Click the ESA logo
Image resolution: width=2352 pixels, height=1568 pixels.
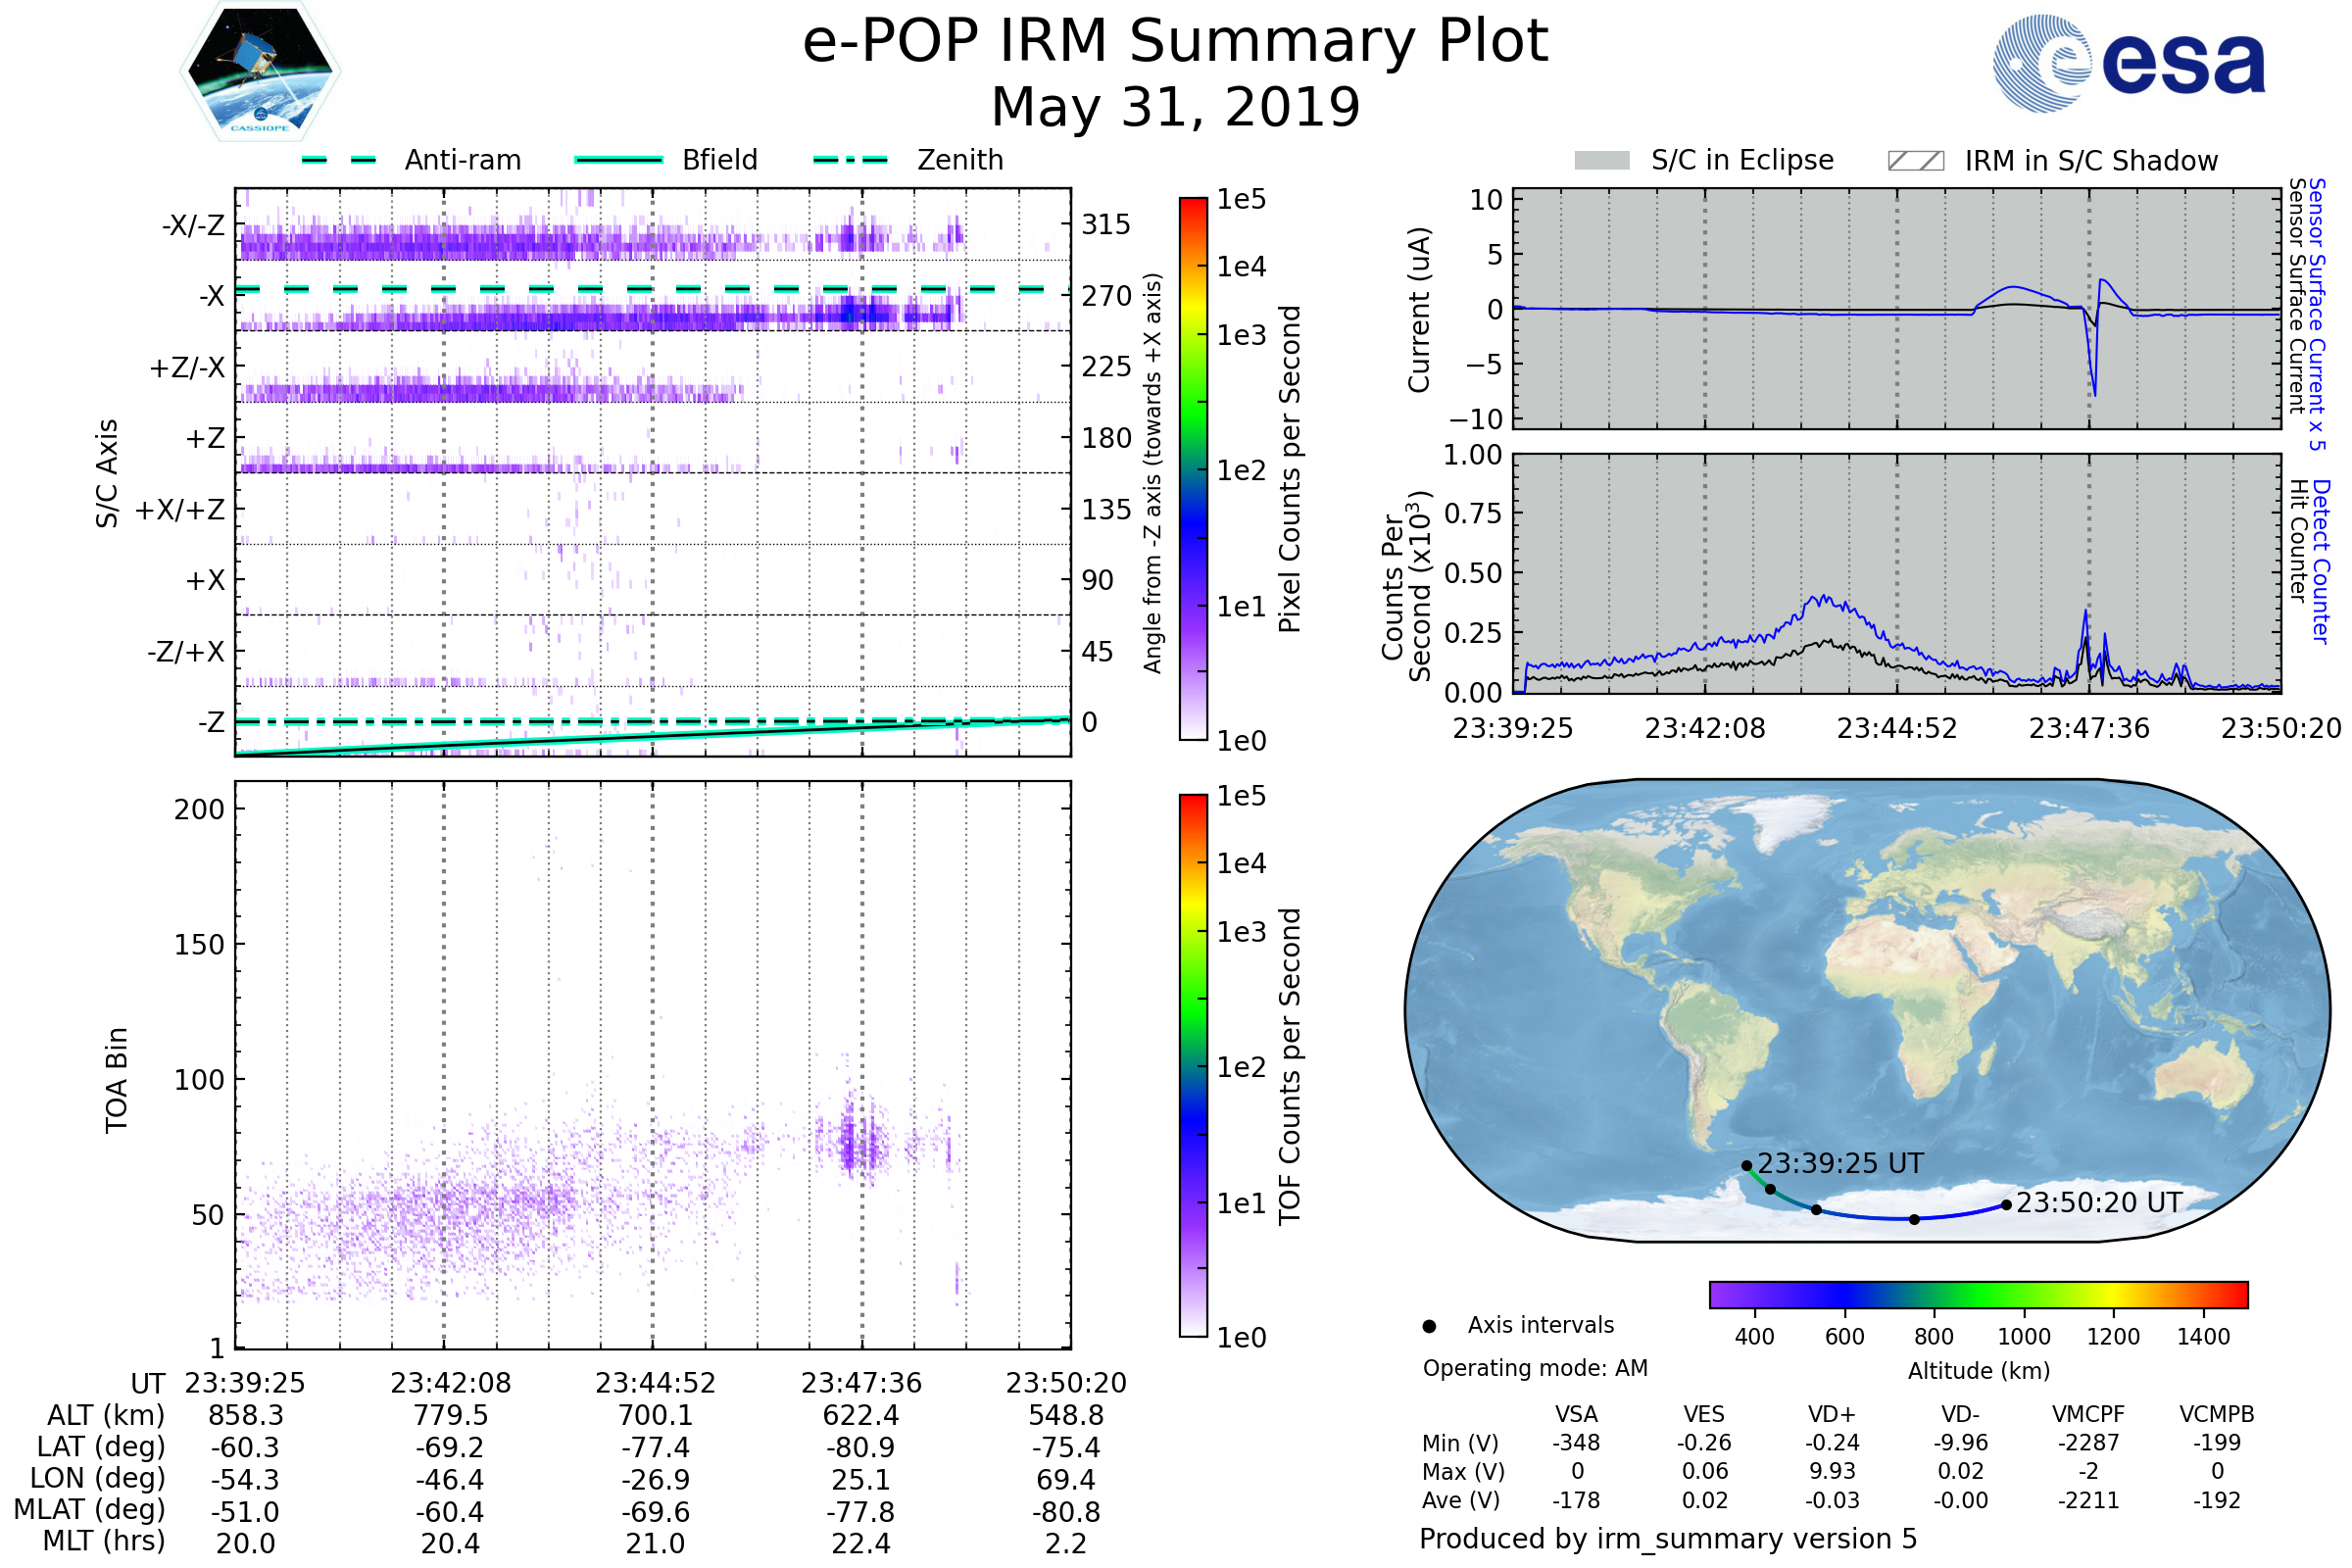tap(2129, 63)
